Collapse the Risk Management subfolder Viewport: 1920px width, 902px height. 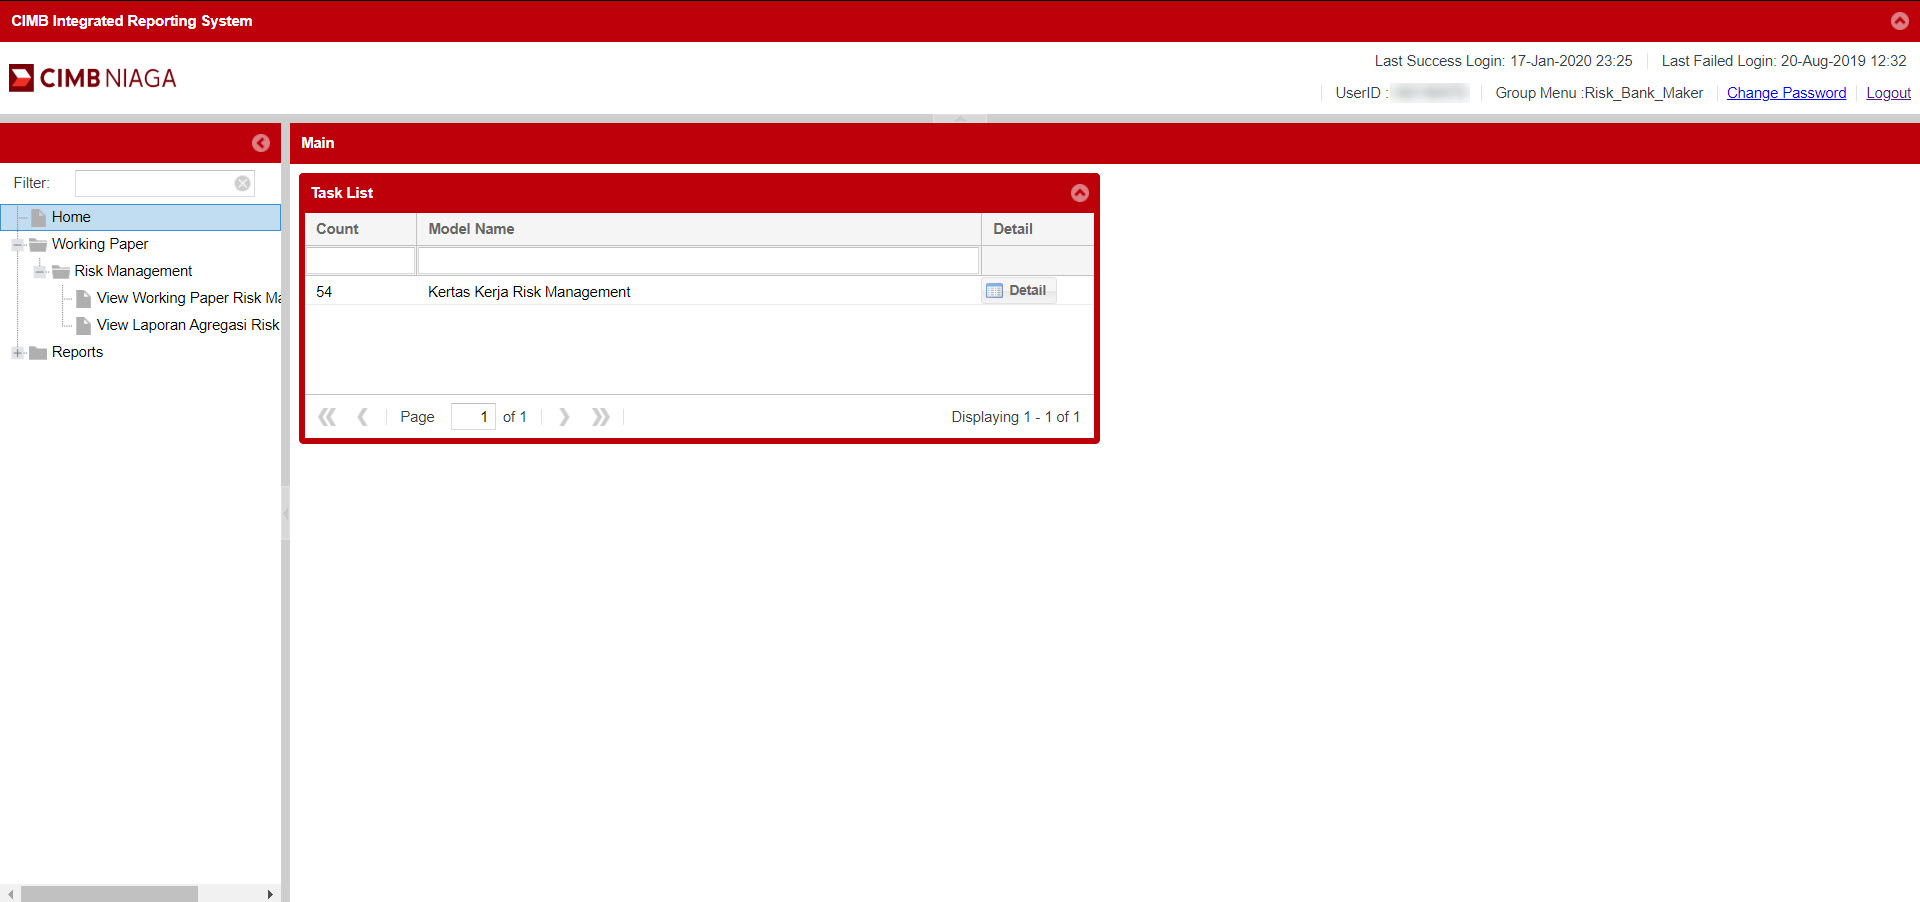[x=40, y=272]
